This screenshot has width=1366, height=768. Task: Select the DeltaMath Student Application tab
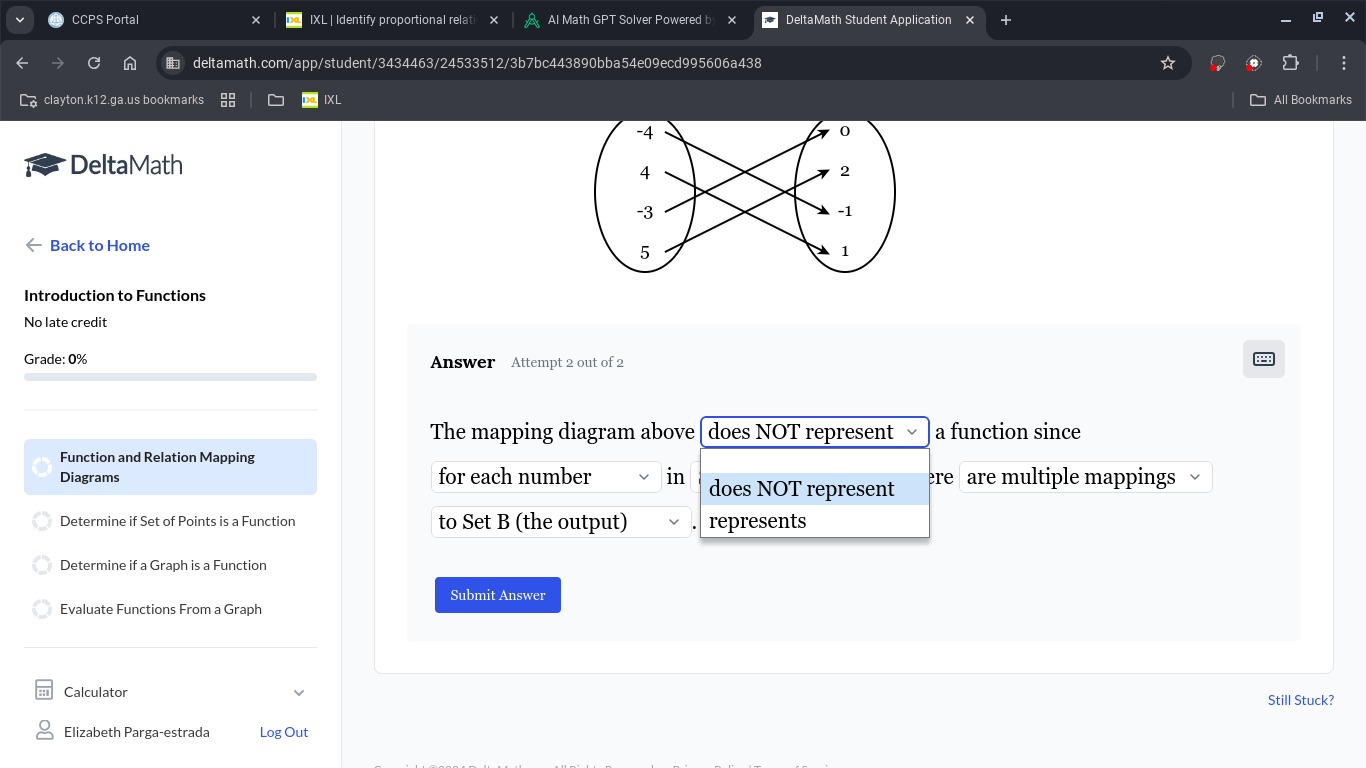point(869,20)
